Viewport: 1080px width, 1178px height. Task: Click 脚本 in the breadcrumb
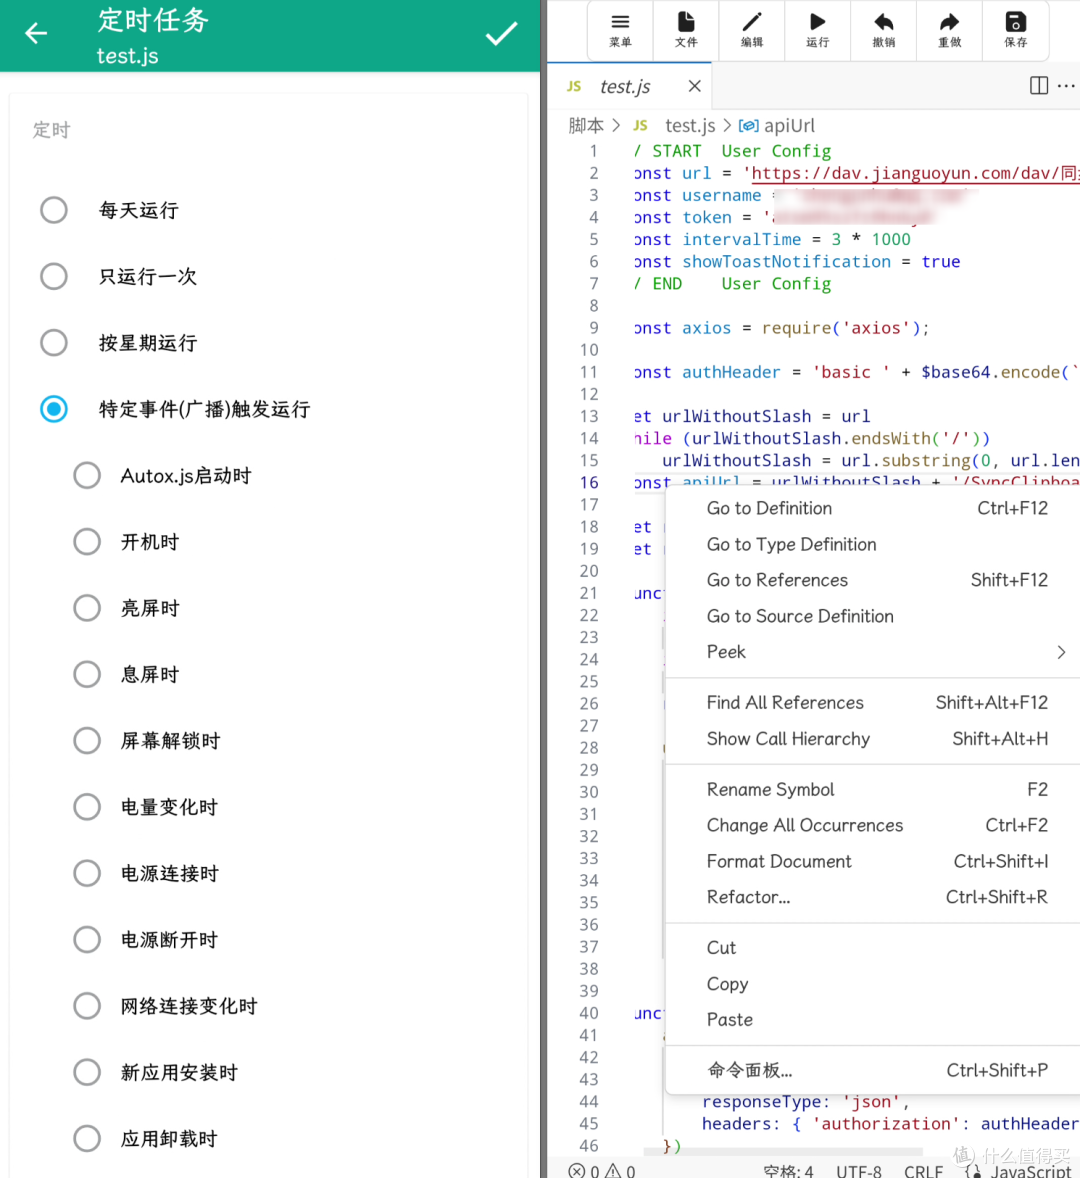(x=586, y=125)
